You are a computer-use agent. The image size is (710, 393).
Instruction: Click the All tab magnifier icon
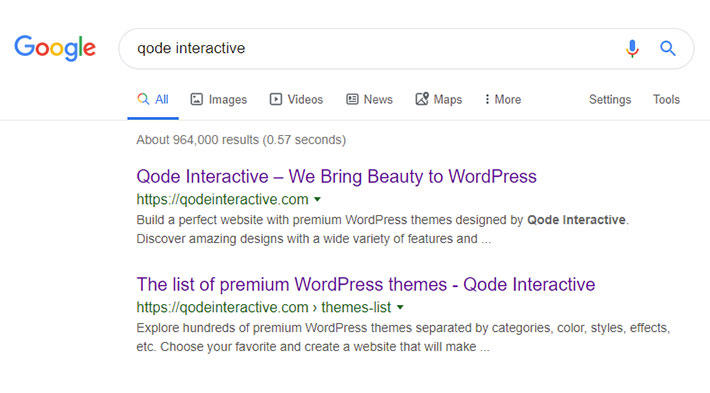pos(143,99)
